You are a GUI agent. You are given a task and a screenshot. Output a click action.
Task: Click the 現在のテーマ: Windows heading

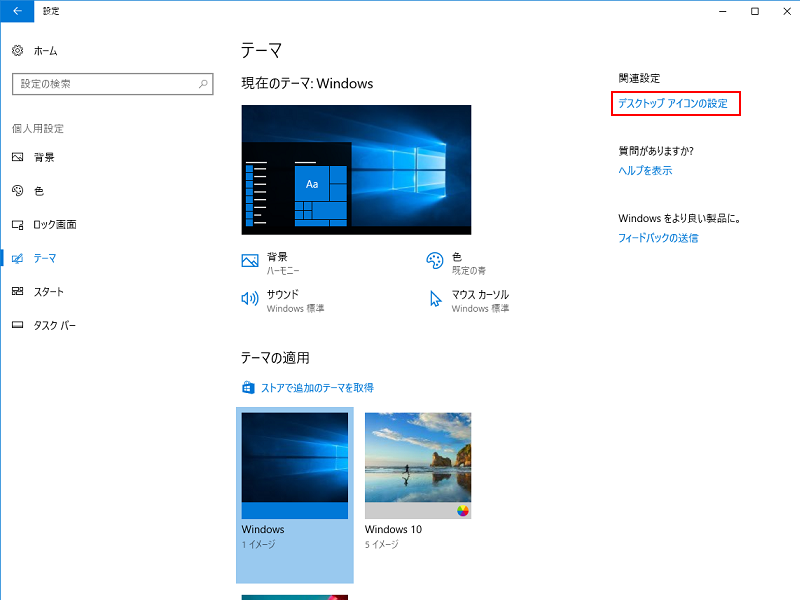[307, 83]
